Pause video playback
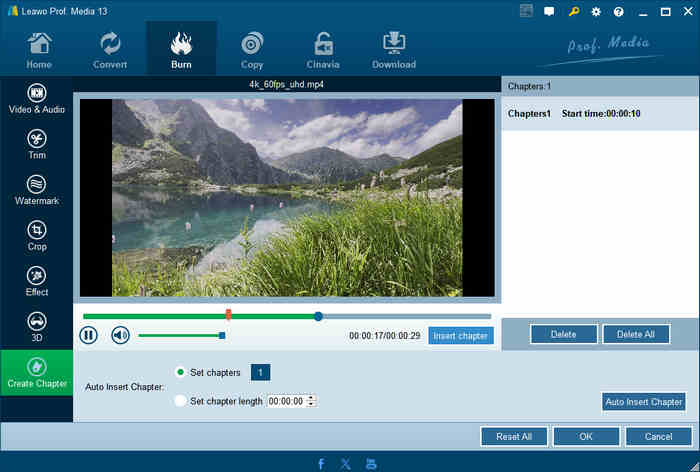700x472 pixels. (x=88, y=335)
